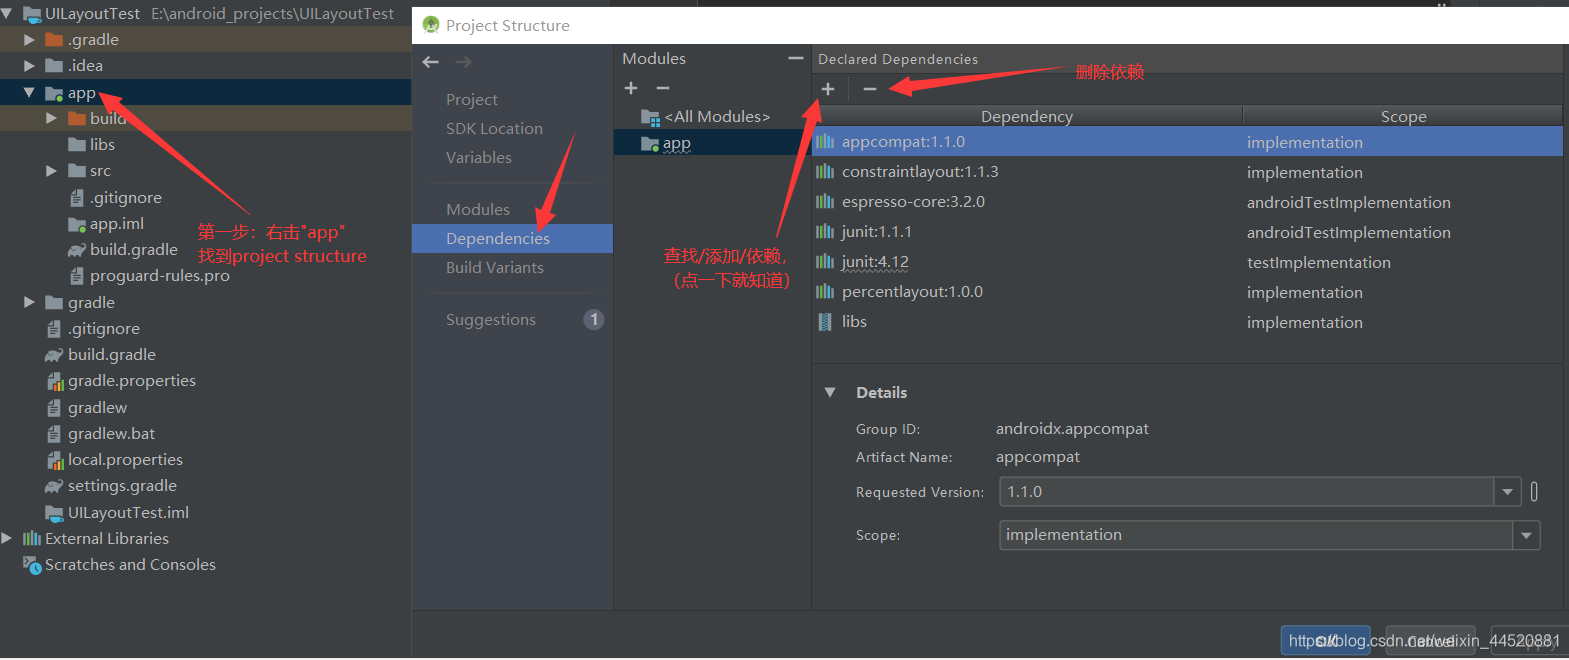This screenshot has height=660, width=1569.
Task: Click the External Libraries icon
Action: (32, 539)
